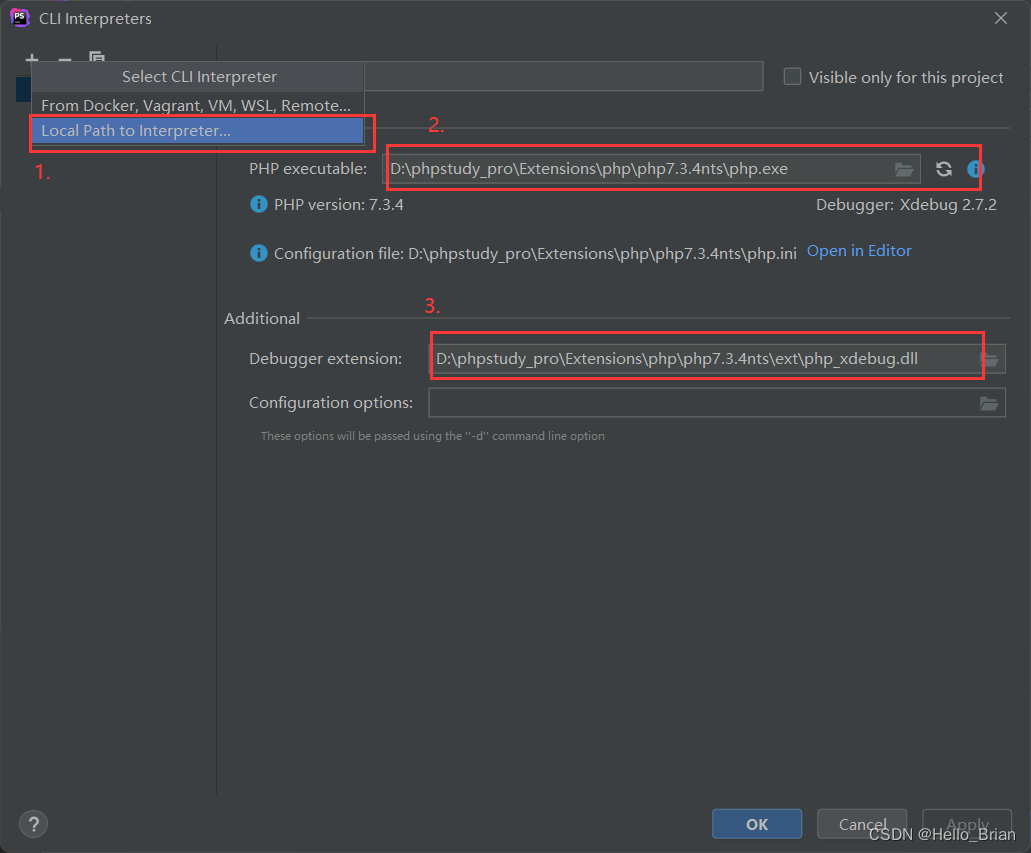Click the OK button

coord(757,824)
